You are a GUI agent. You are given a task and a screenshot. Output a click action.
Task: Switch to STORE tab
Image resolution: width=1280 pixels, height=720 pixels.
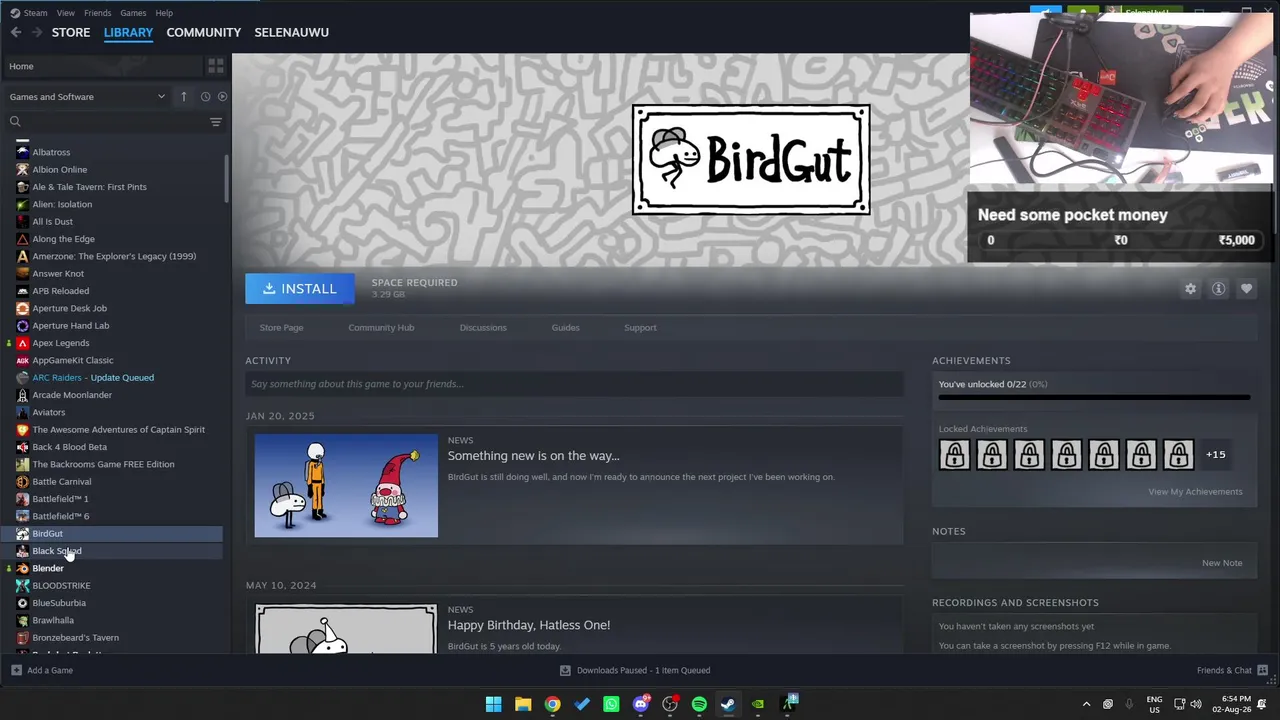coord(71,32)
